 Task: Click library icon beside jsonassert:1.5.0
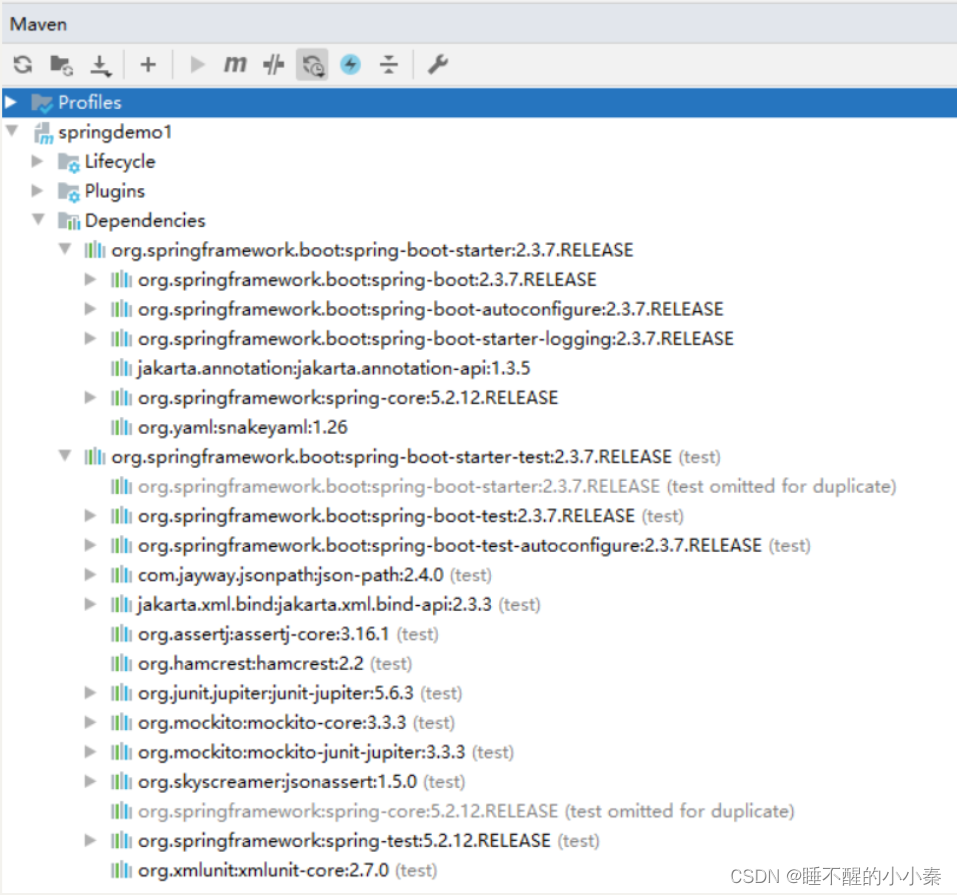point(121,781)
